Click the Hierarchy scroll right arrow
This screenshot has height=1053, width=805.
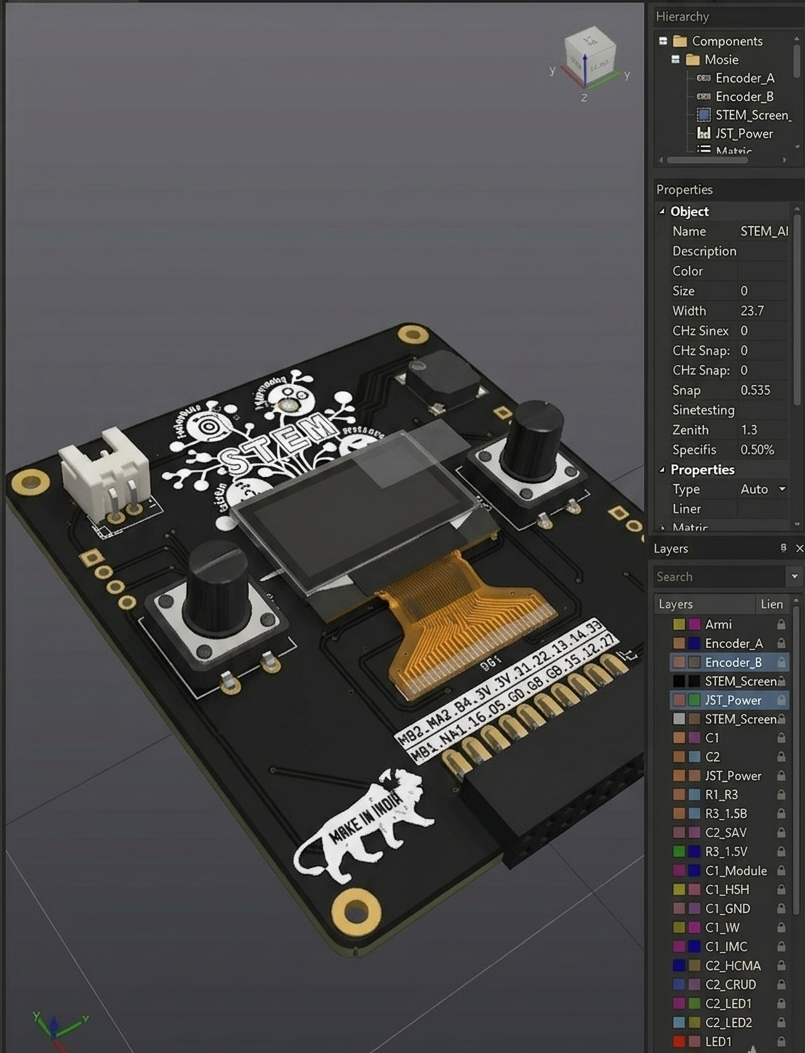(x=784, y=160)
